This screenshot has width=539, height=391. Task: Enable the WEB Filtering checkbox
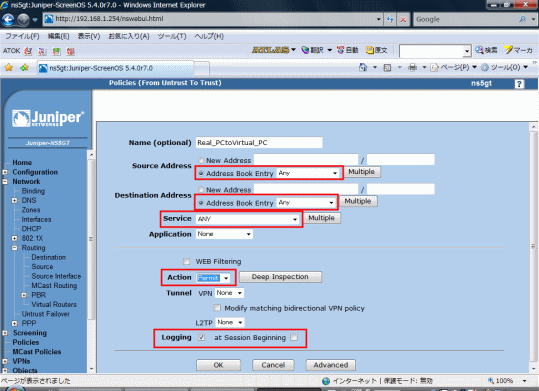187,262
